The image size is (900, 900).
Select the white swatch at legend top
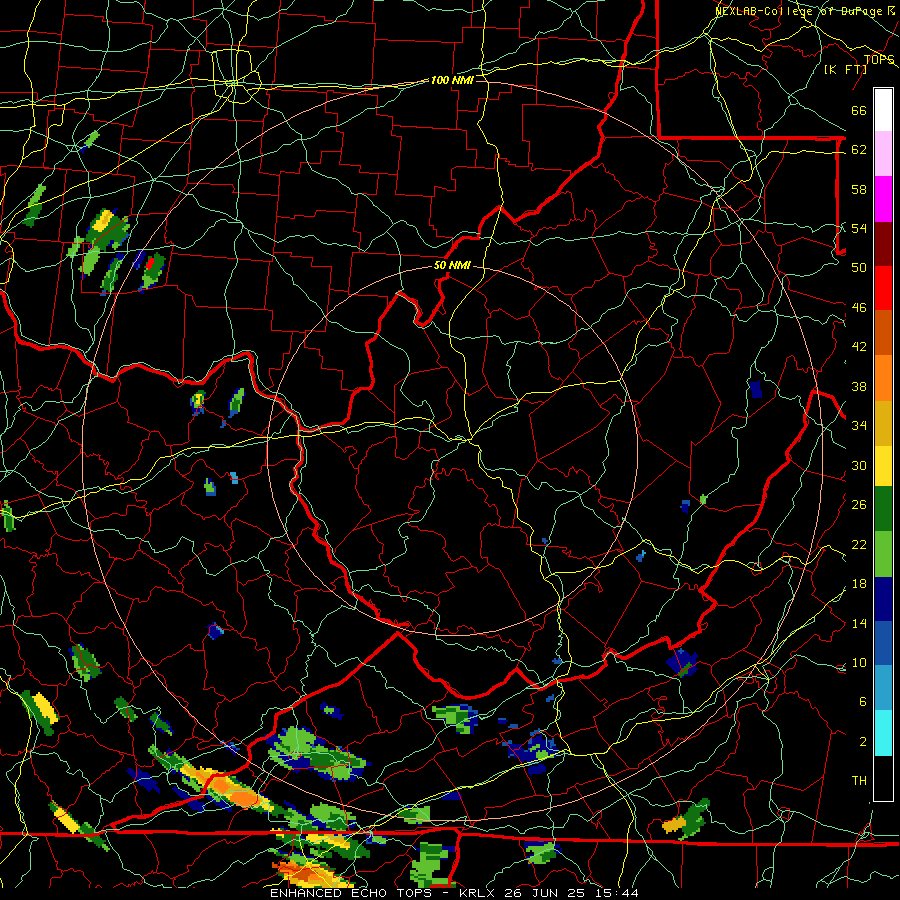pyautogui.click(x=883, y=110)
